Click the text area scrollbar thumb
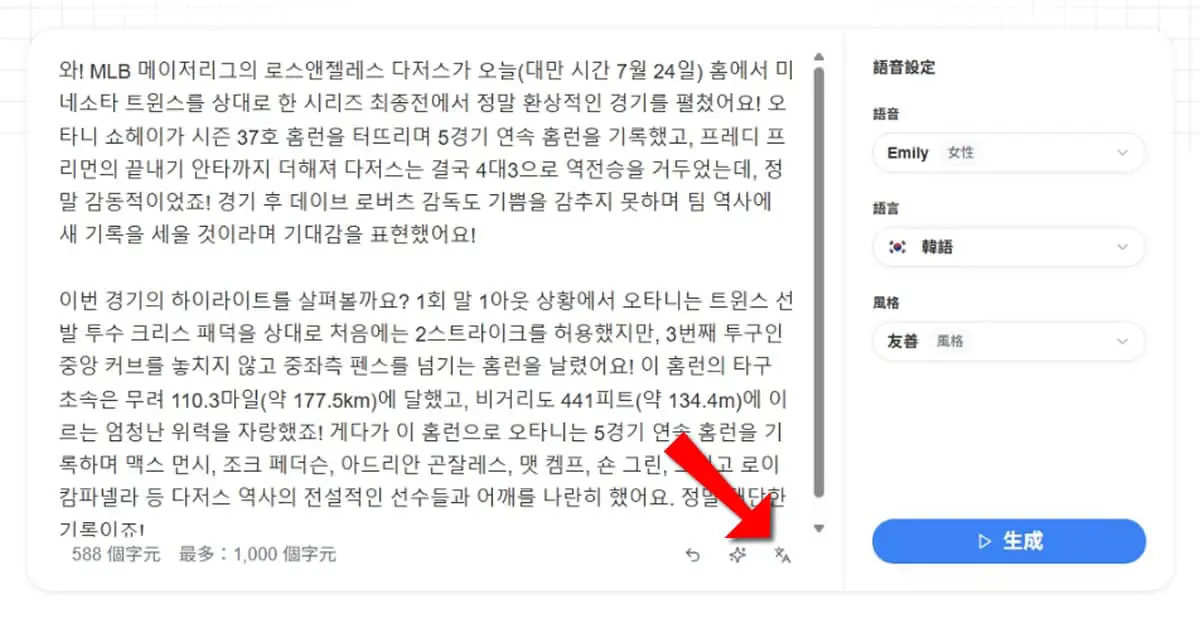The height and width of the screenshot is (628, 1200). point(818,281)
